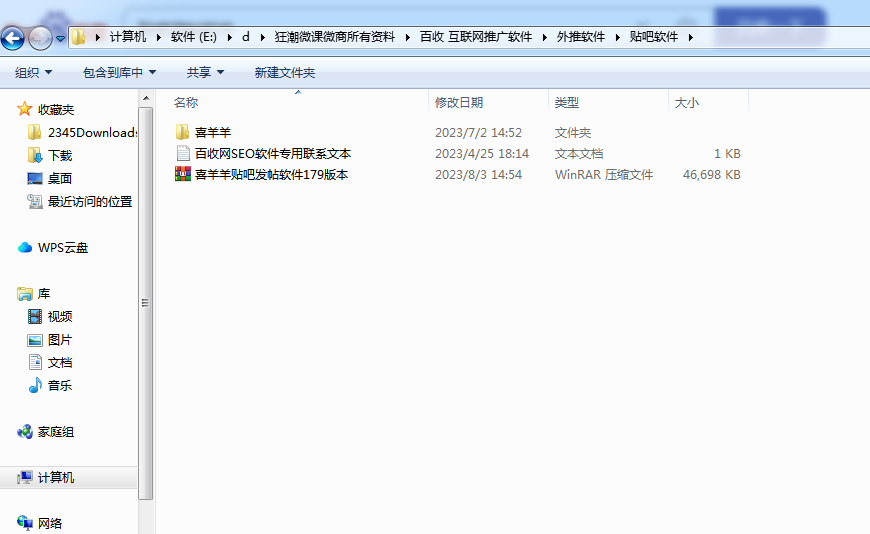Image resolution: width=870 pixels, height=534 pixels.
Task: Navigate to 计算机 in address bar
Action: [128, 37]
